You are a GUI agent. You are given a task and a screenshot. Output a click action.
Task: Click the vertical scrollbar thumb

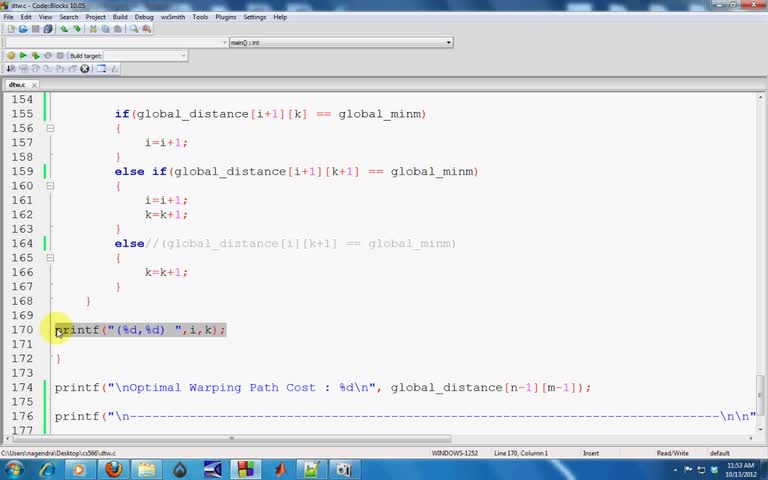(760, 395)
